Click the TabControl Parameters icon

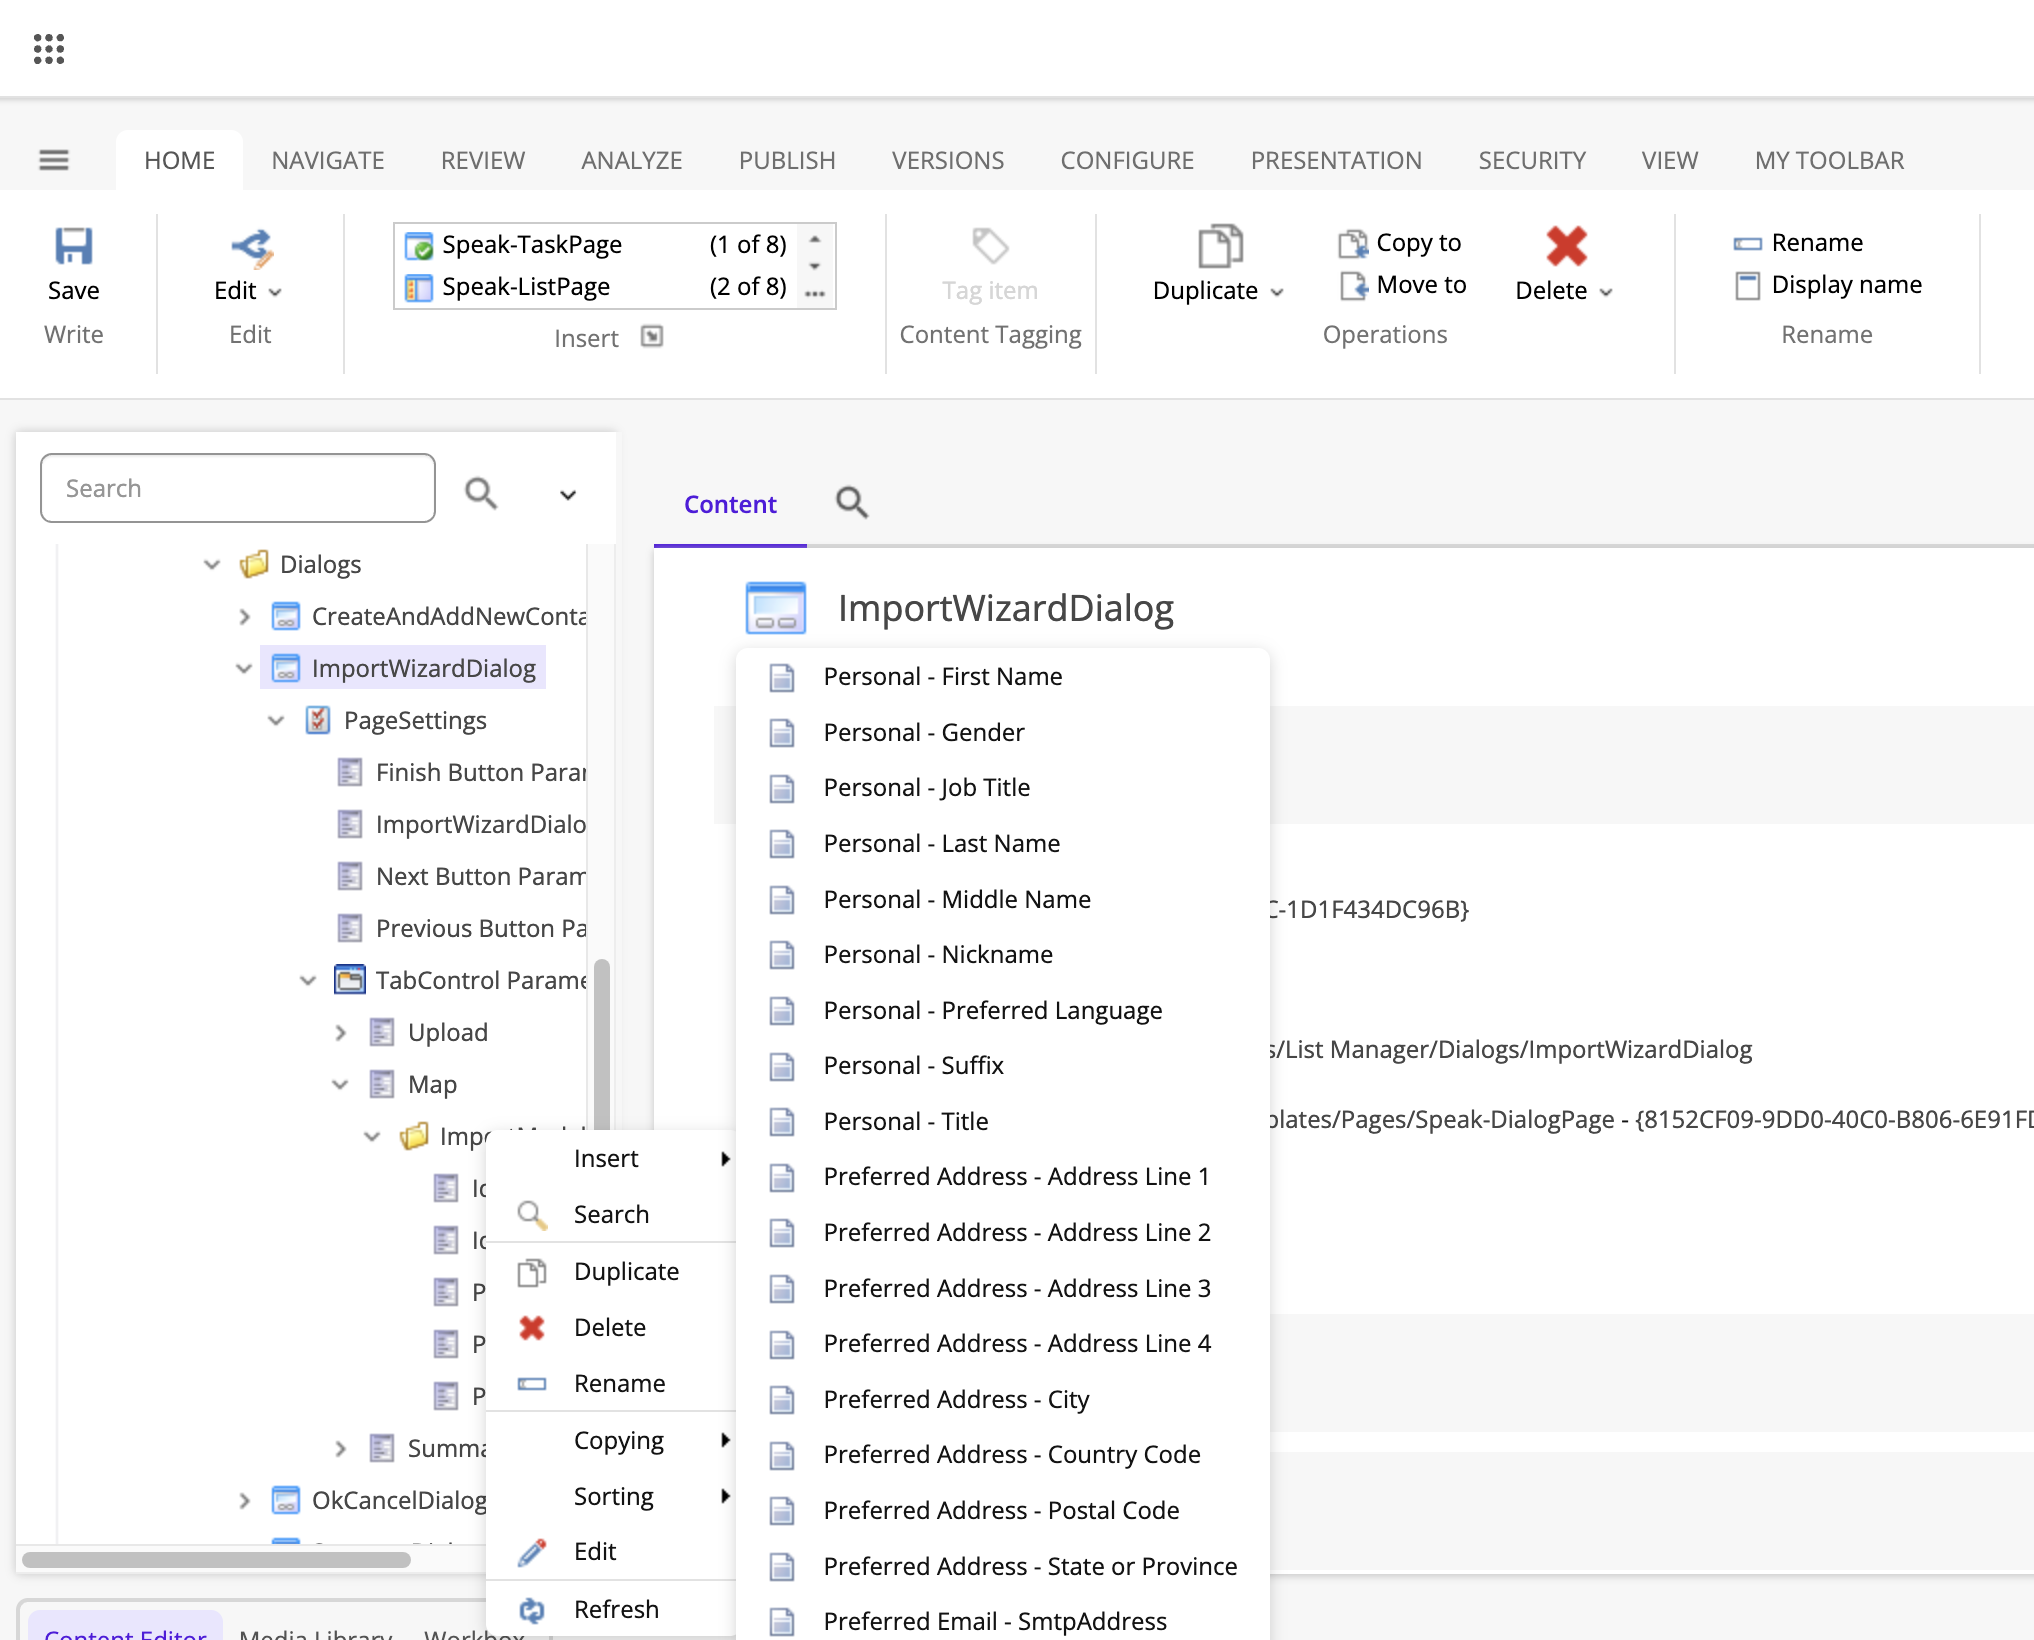(350, 980)
